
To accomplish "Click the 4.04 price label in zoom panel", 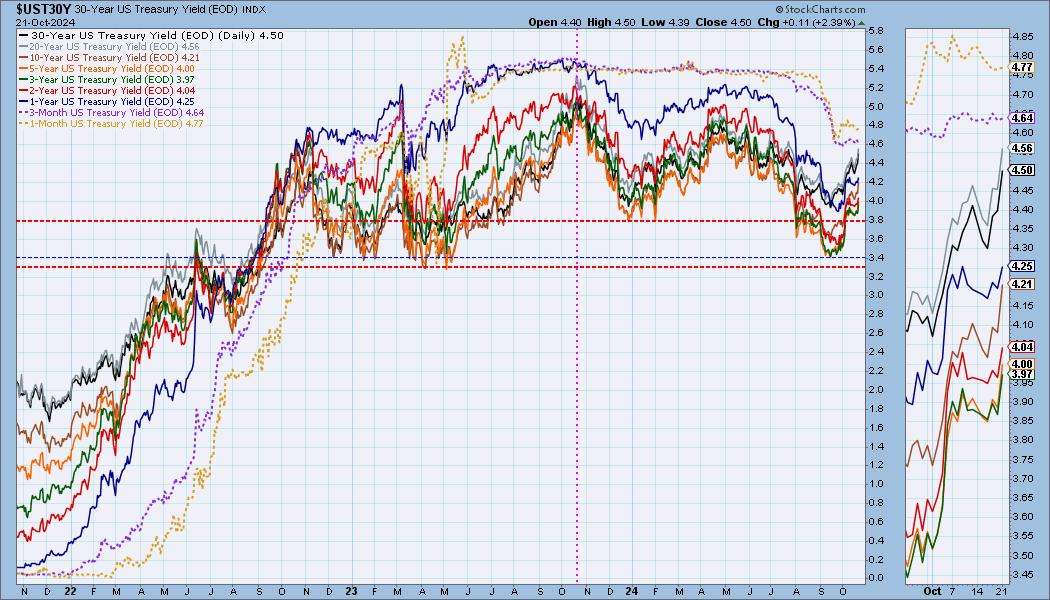I will [x=1022, y=347].
